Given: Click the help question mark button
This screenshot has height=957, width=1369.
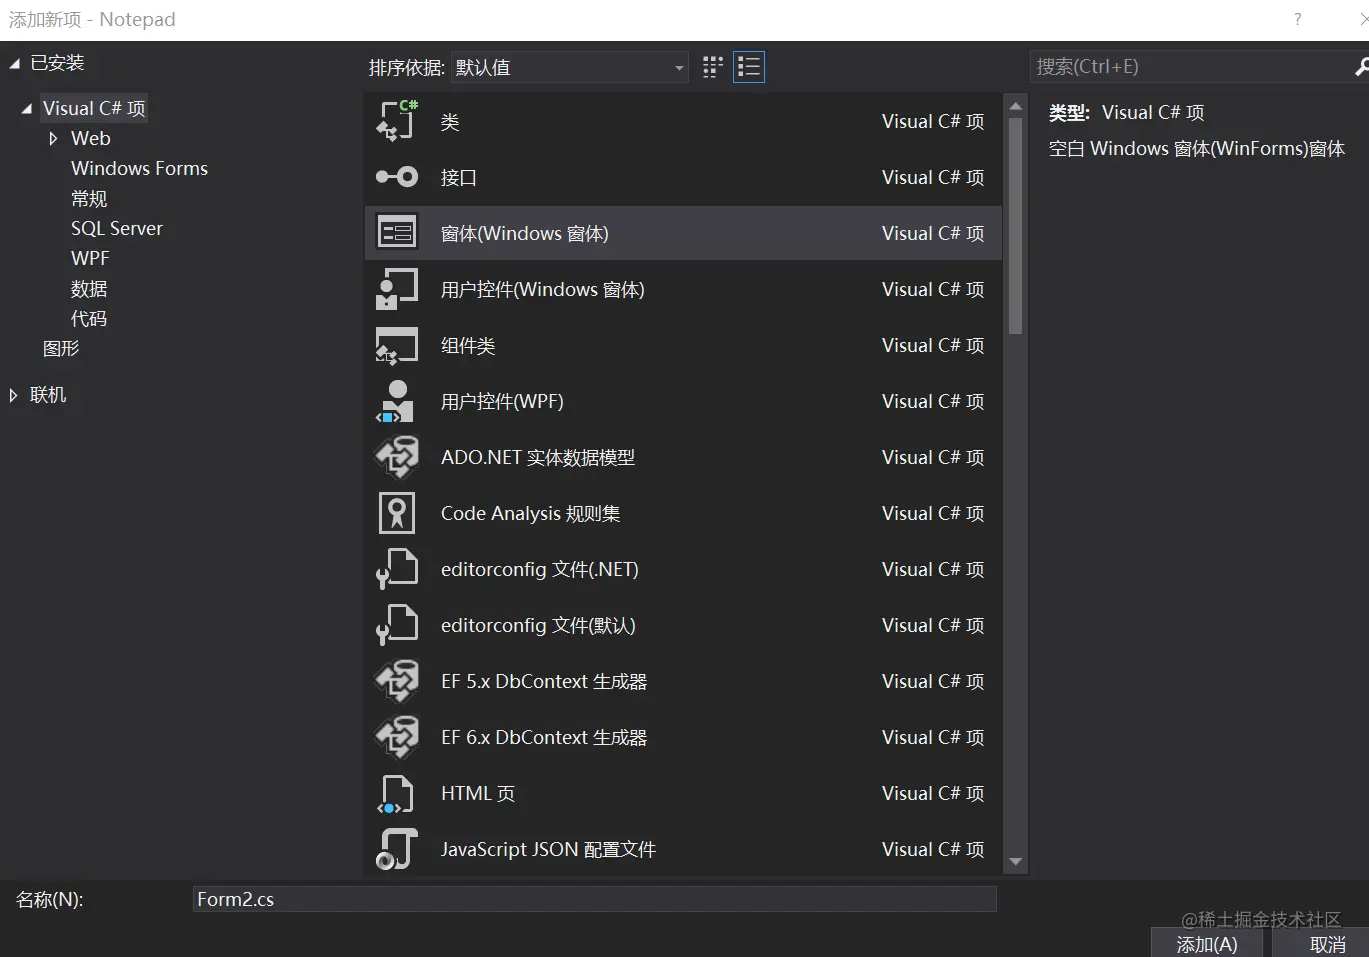Looking at the screenshot, I should 1298,19.
